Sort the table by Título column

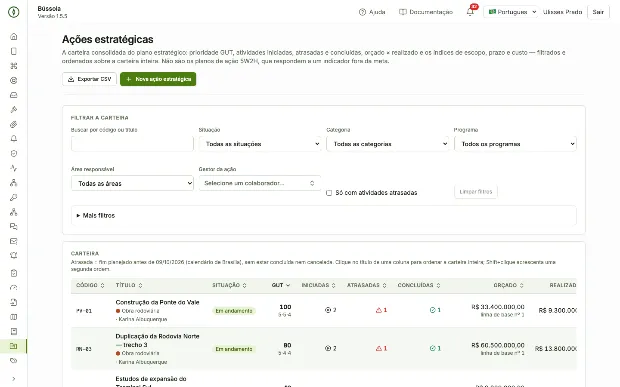(129, 285)
